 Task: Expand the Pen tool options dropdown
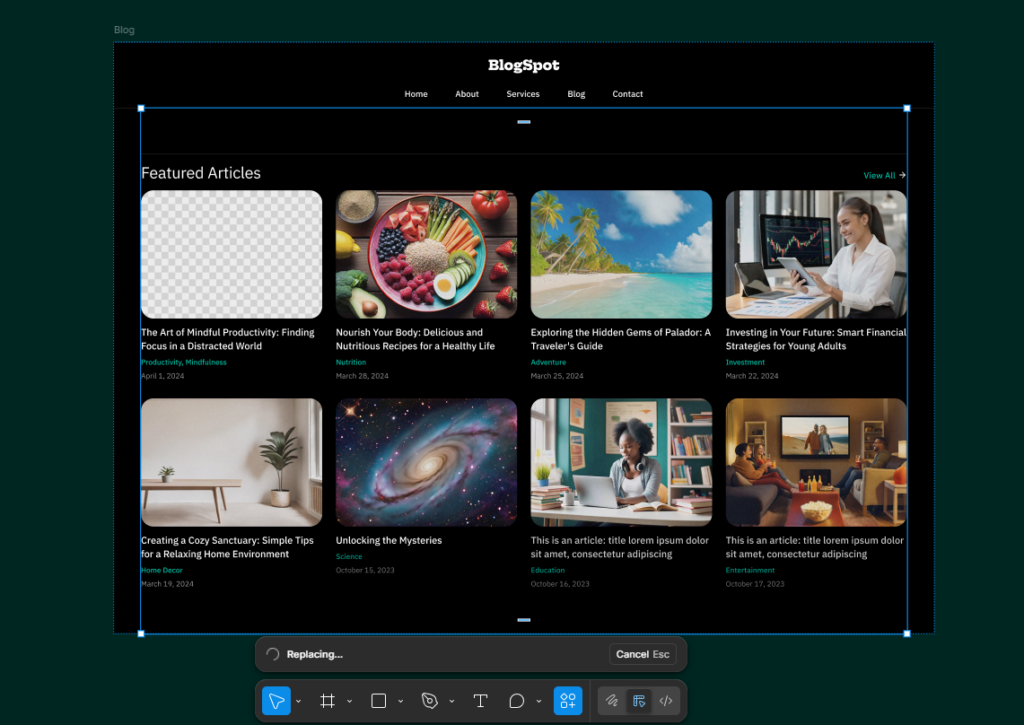click(x=452, y=702)
